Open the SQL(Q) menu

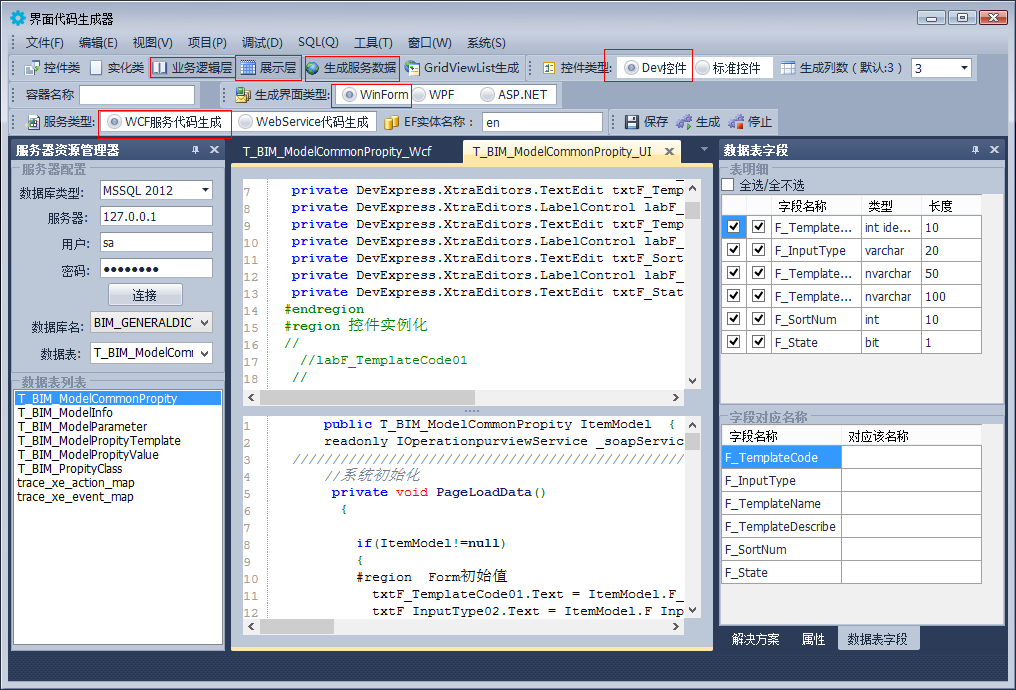318,42
